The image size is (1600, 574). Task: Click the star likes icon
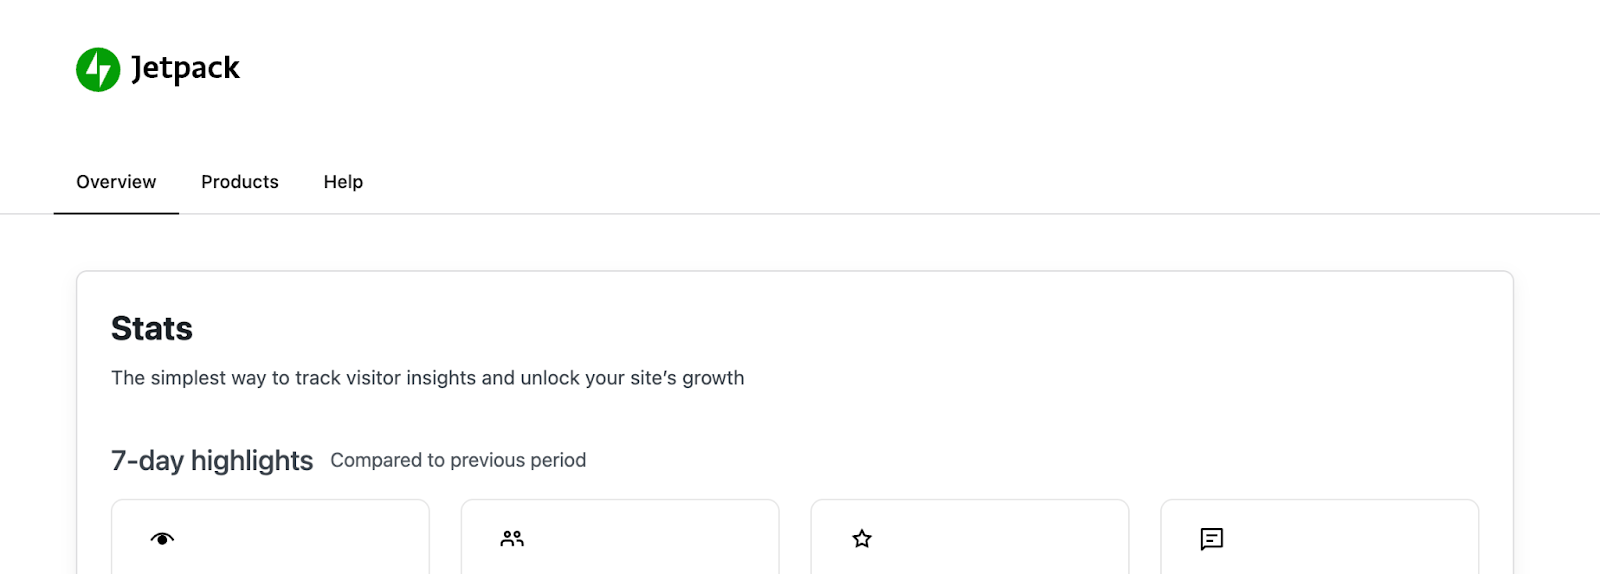click(x=862, y=539)
